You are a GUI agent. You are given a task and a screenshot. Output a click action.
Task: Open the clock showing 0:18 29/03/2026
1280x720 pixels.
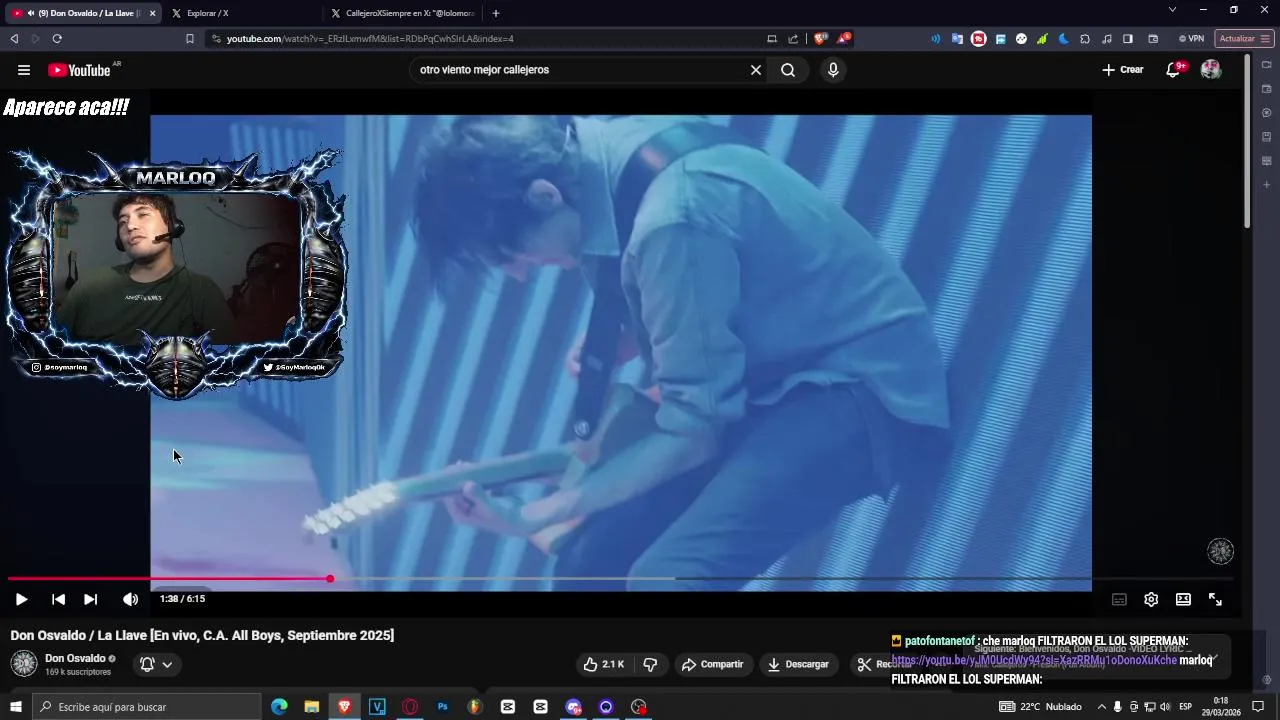1221,707
